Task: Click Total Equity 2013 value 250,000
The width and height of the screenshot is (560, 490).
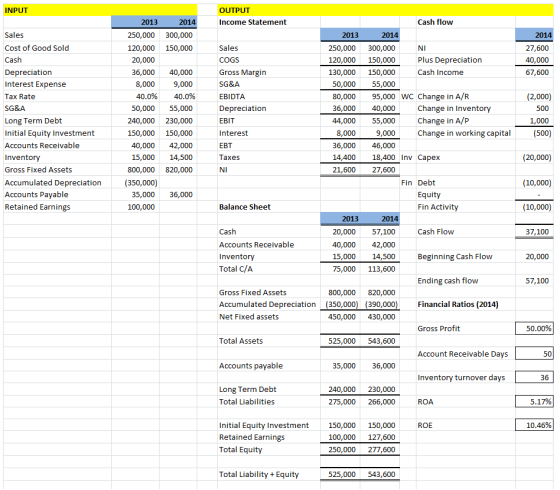Action: pos(342,450)
